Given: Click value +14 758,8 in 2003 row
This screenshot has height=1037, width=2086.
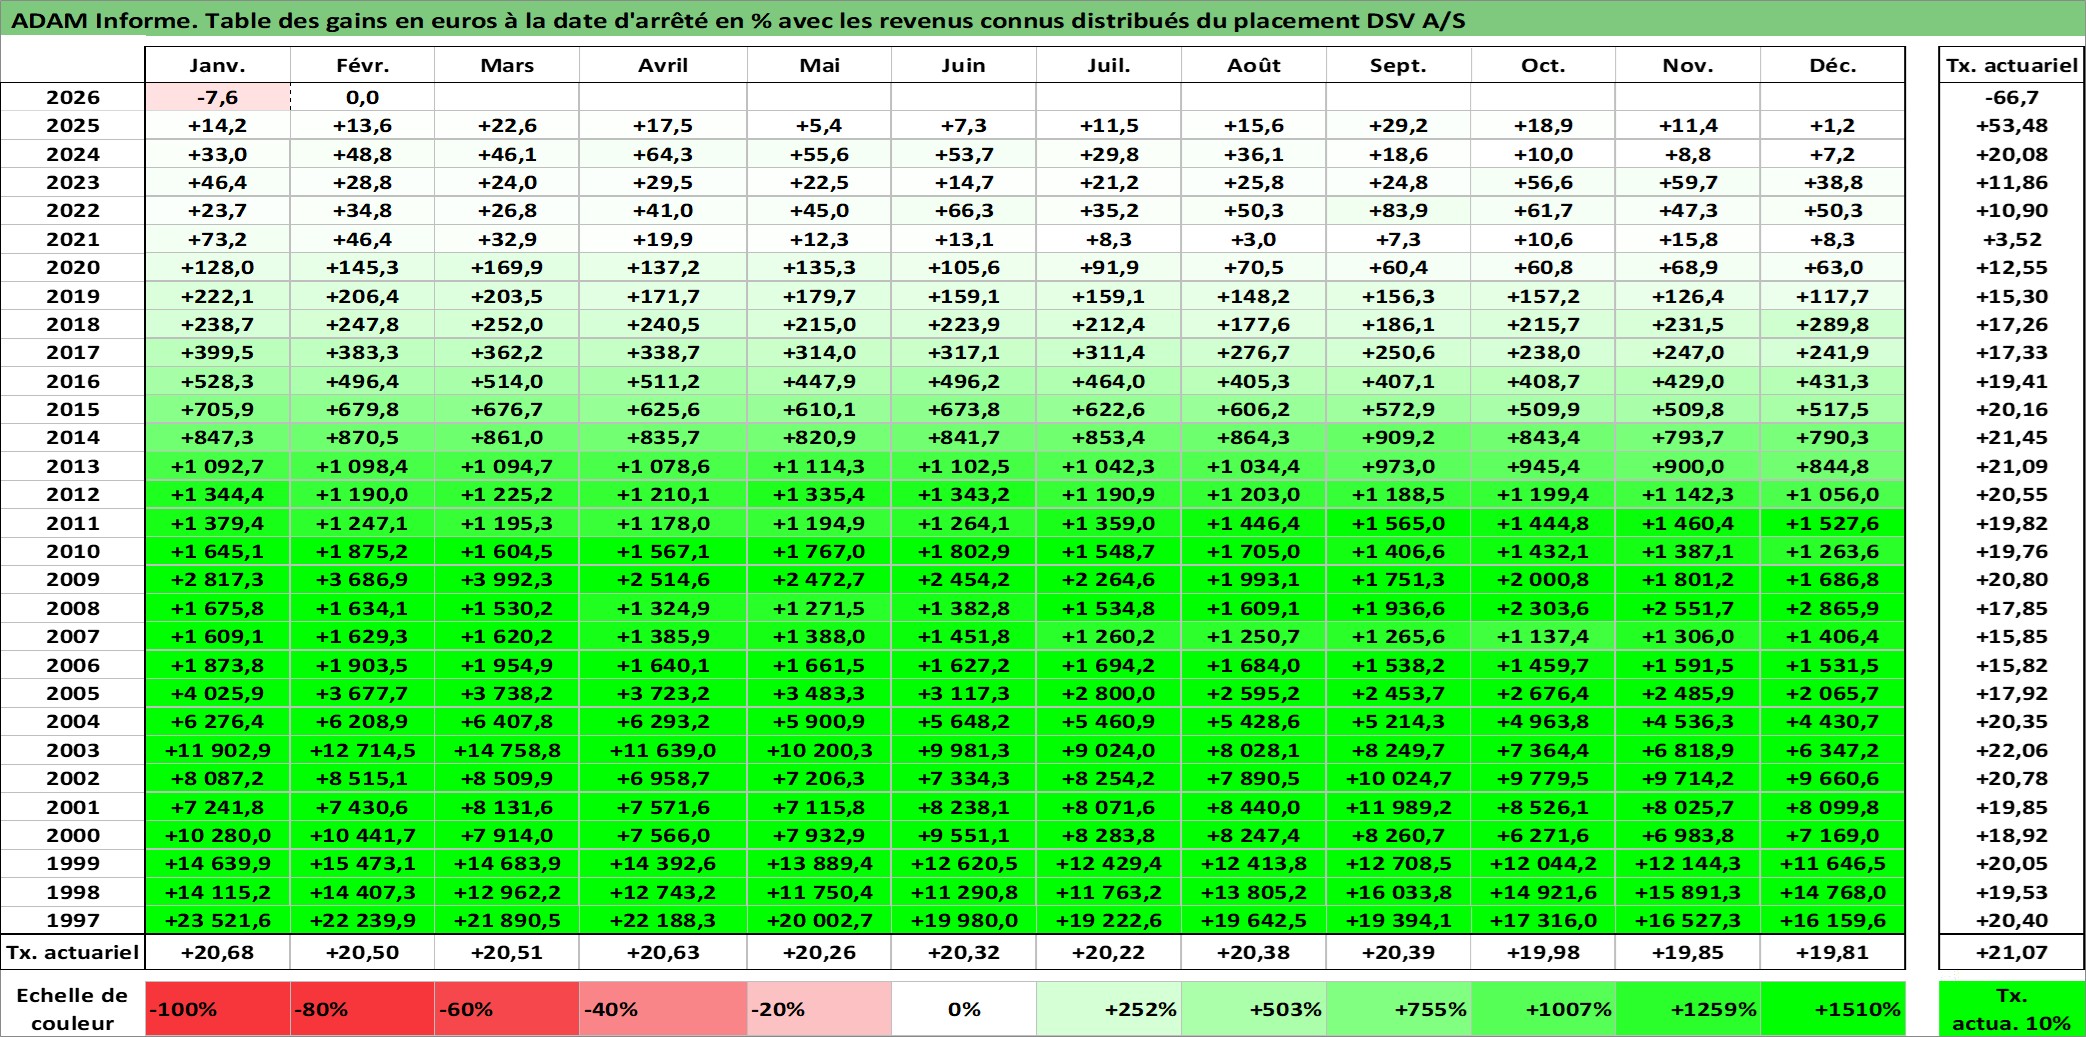Looking at the screenshot, I should coord(507,750).
